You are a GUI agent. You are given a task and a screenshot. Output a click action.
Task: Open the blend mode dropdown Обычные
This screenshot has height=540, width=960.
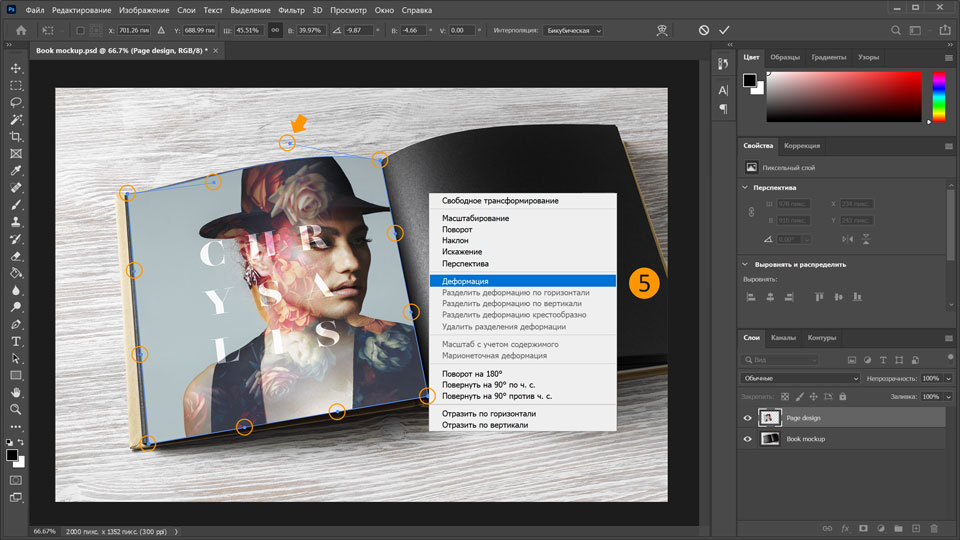[x=800, y=379]
